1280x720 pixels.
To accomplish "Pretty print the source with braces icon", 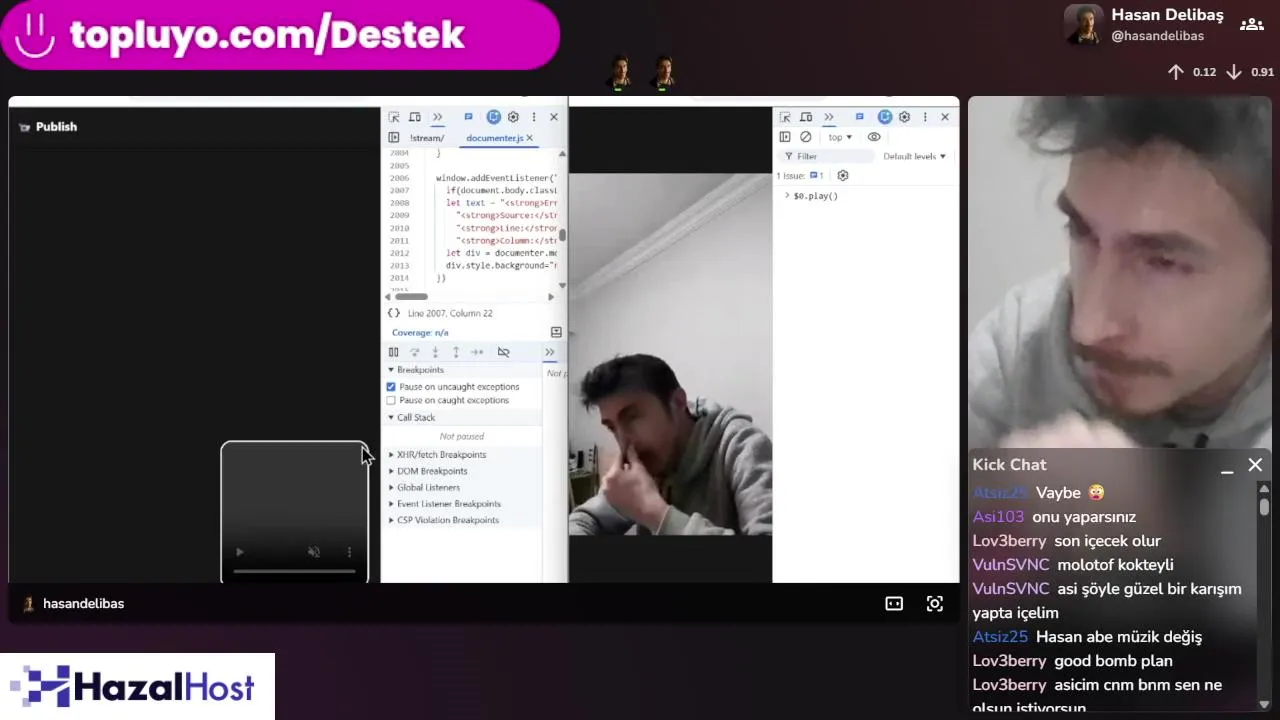I will (394, 313).
